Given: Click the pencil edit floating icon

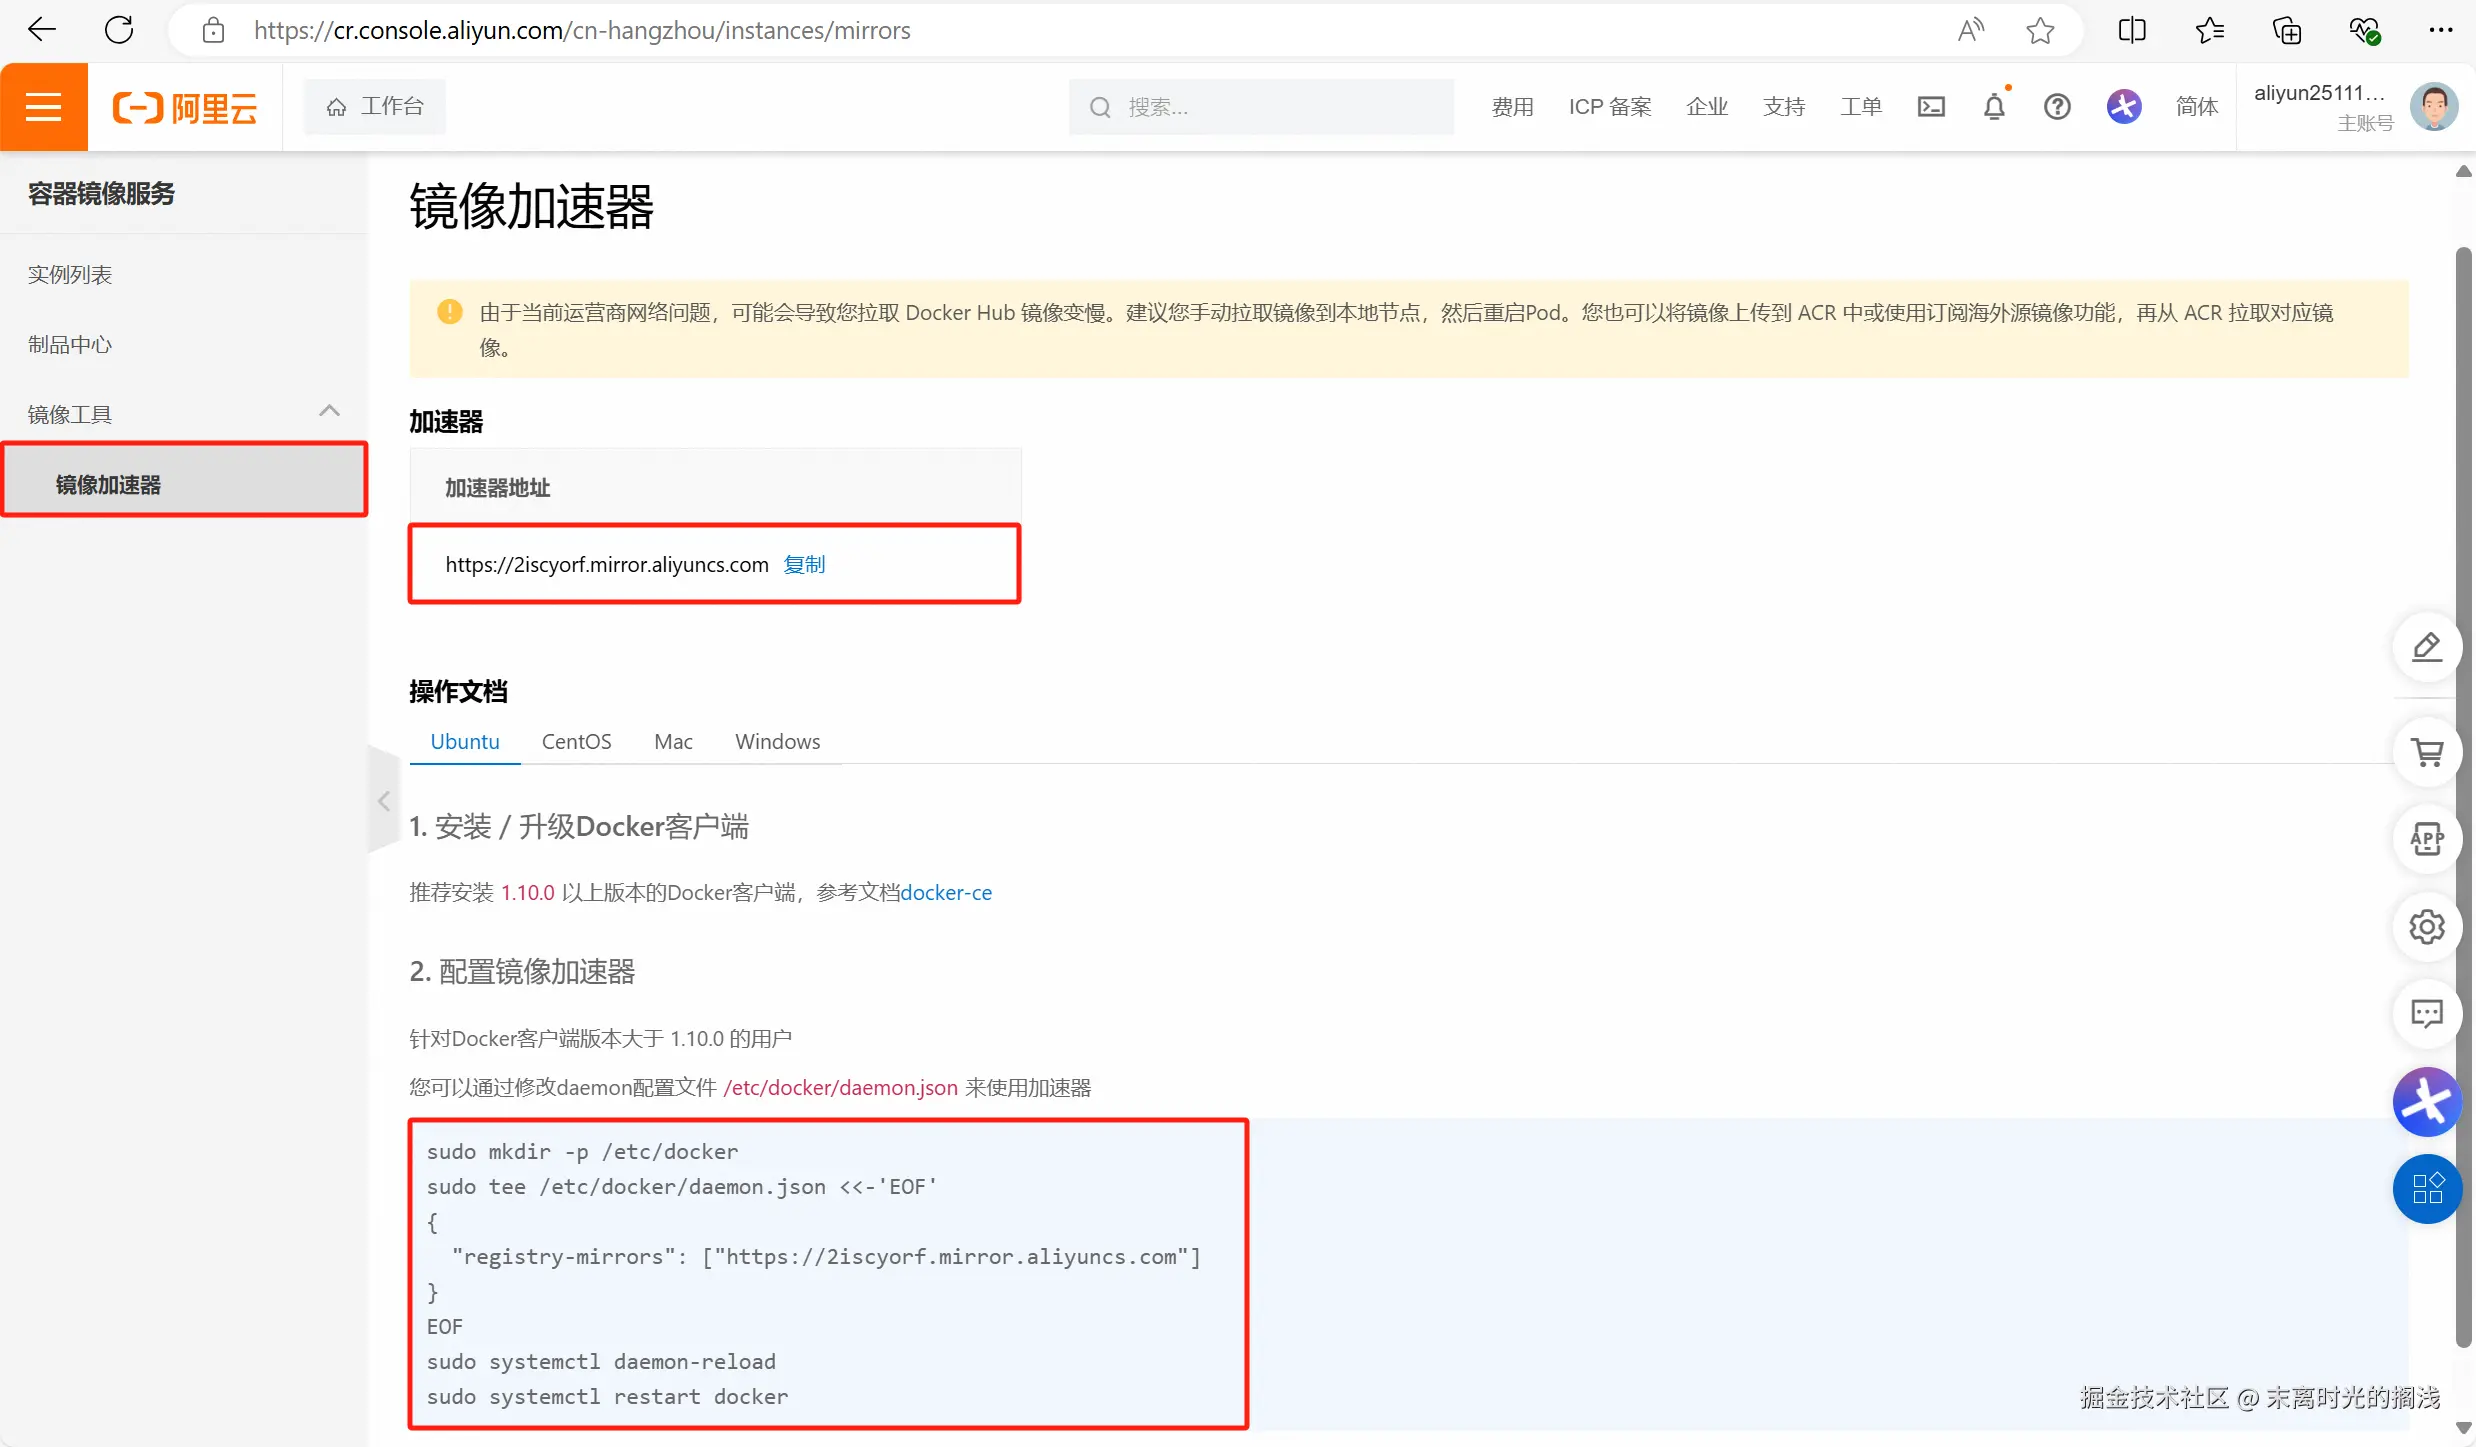Looking at the screenshot, I should 2427,647.
